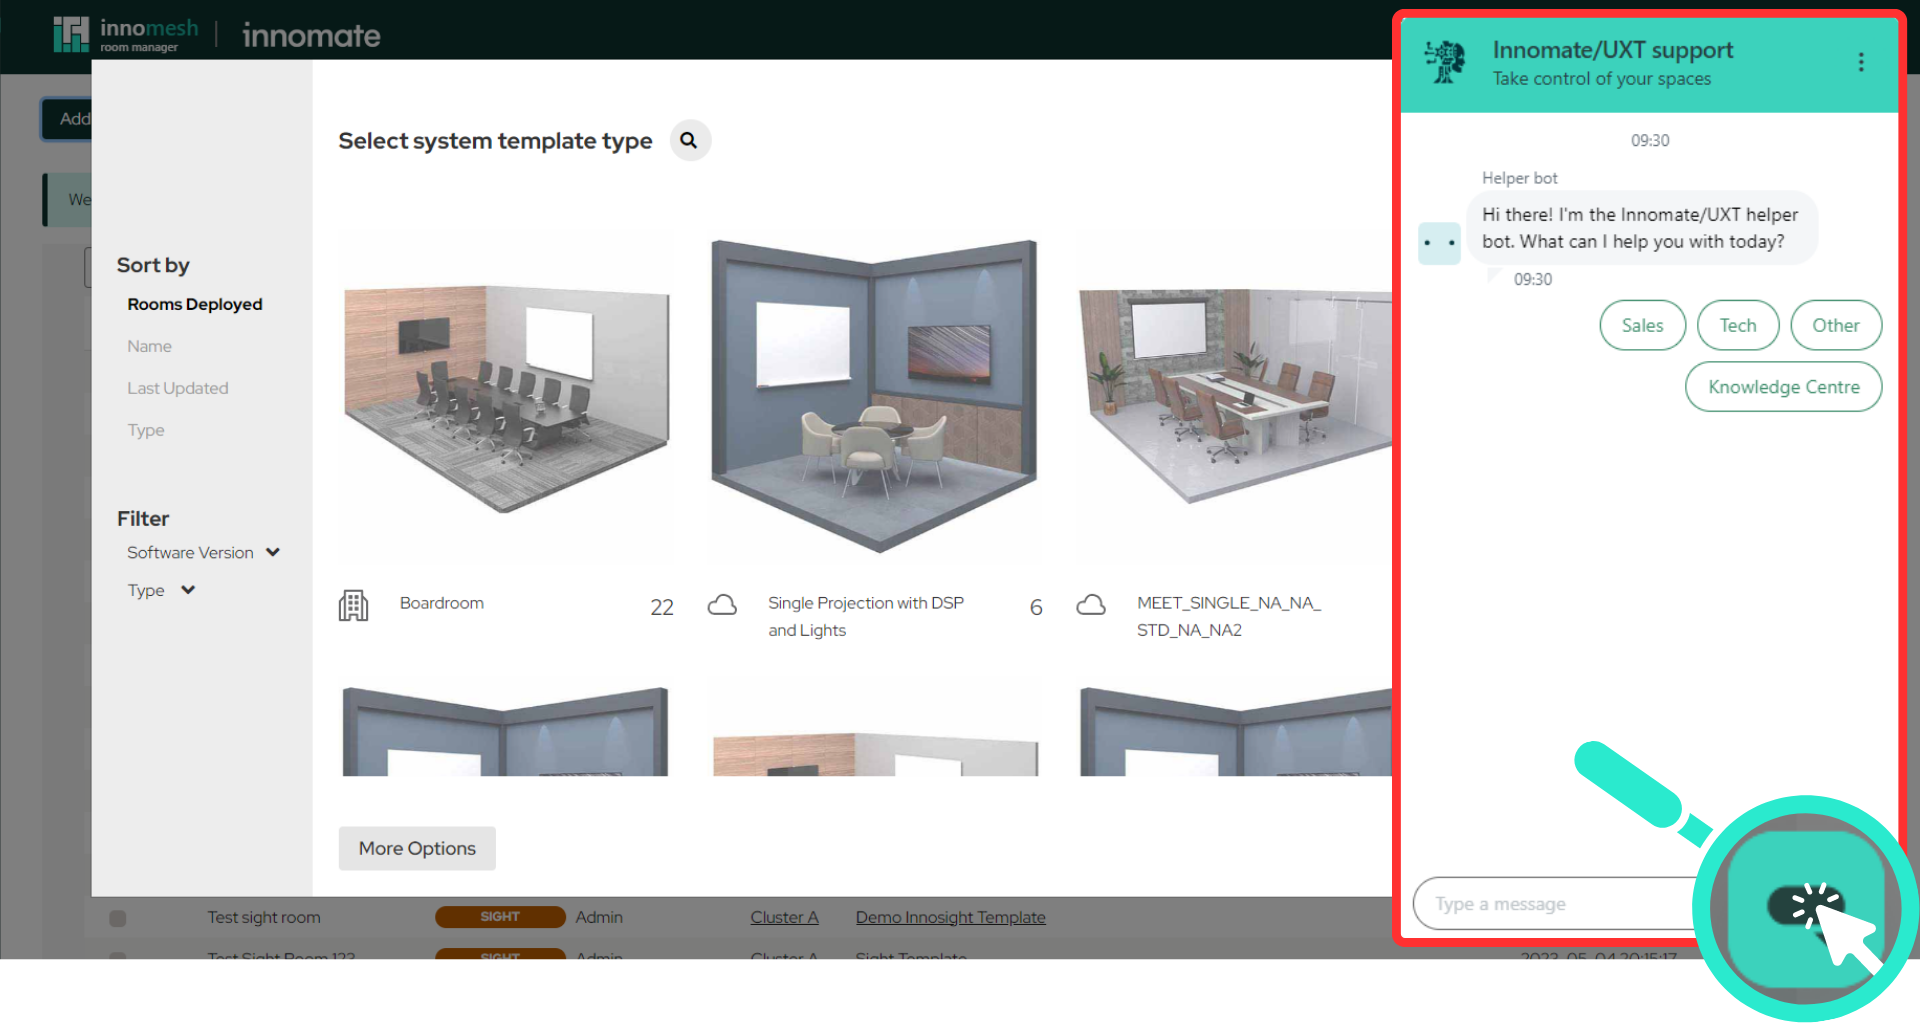Sort templates by Last Updated
The height and width of the screenshot is (1023, 1920).
177,388
